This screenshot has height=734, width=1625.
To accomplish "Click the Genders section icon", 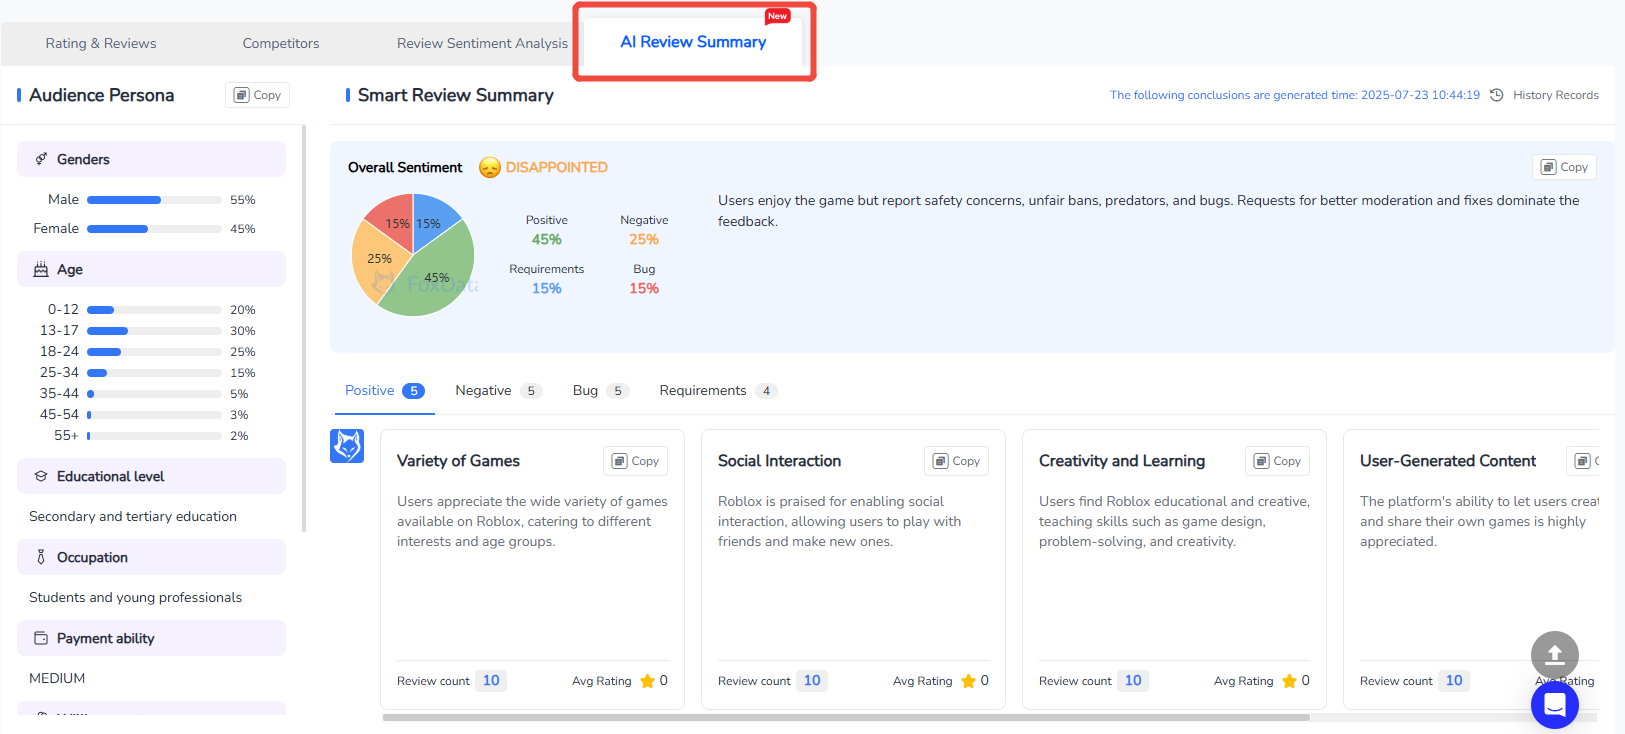I will tap(41, 159).
